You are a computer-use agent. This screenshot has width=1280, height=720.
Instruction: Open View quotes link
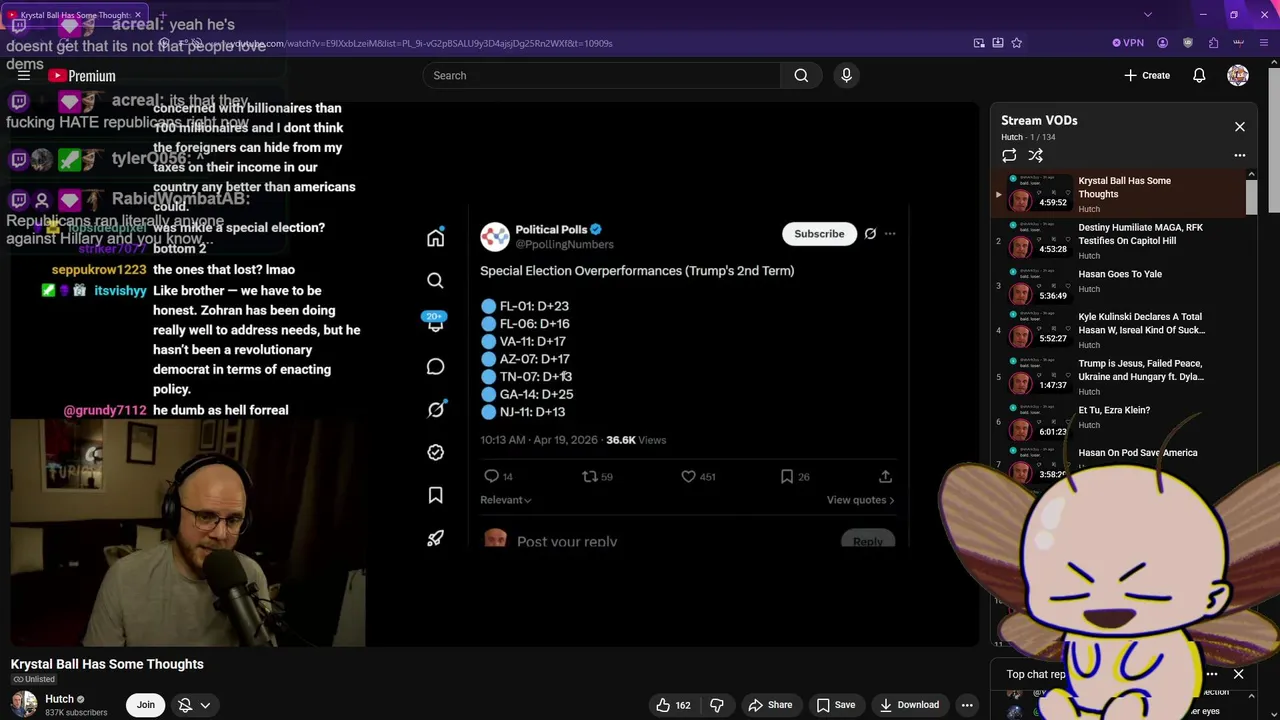point(860,500)
